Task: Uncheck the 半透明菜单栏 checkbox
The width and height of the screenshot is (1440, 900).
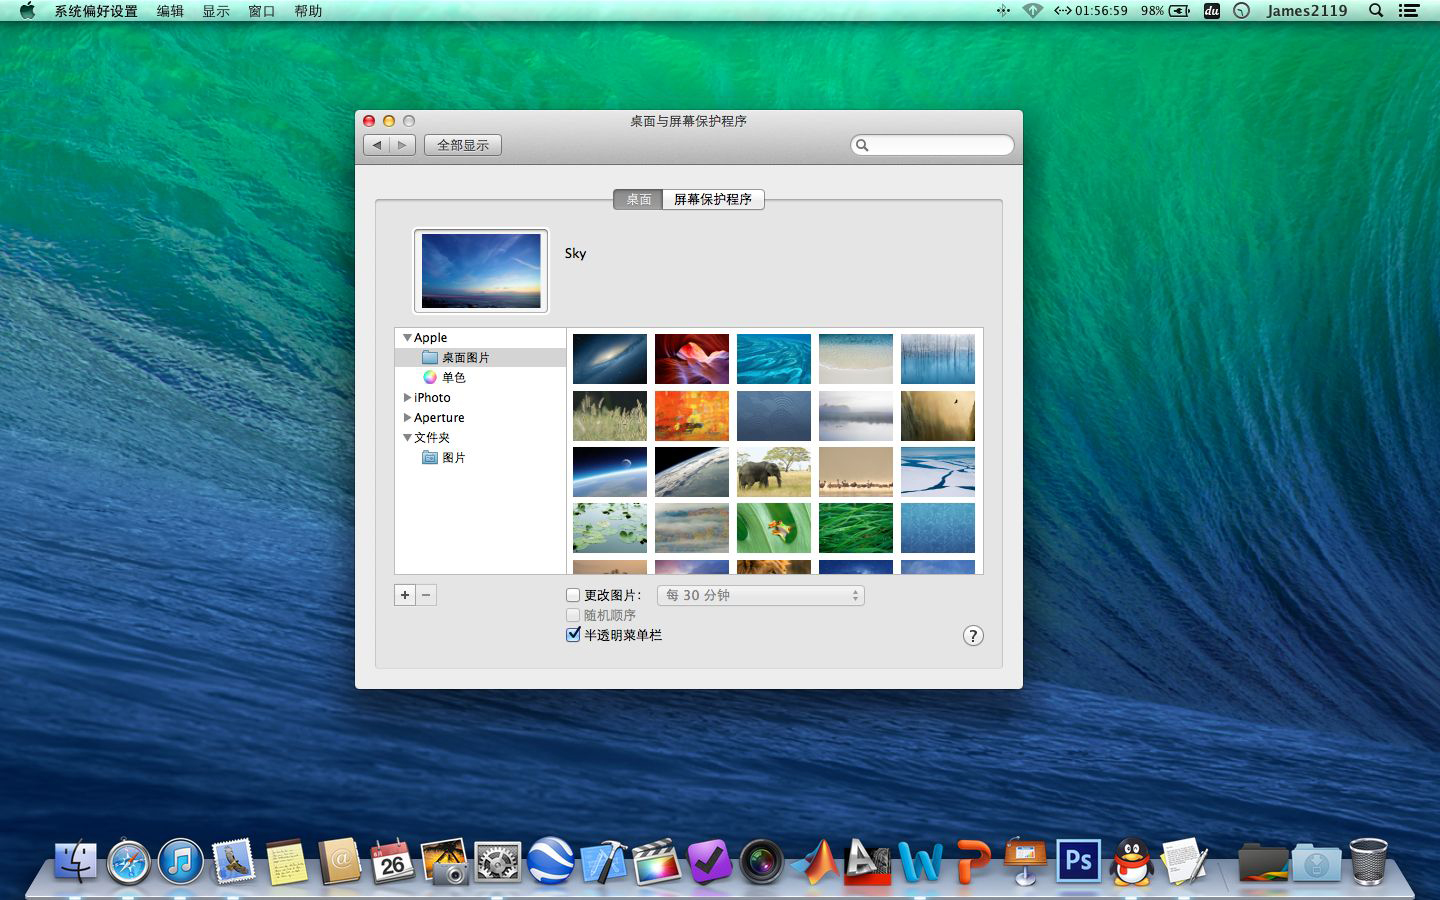Action: 573,635
